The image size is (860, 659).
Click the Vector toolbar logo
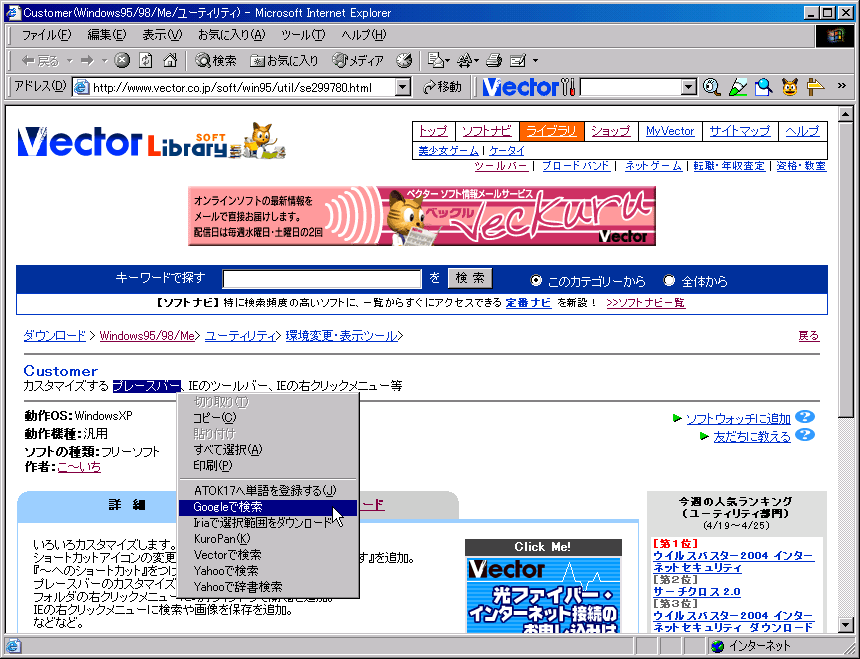(520, 87)
